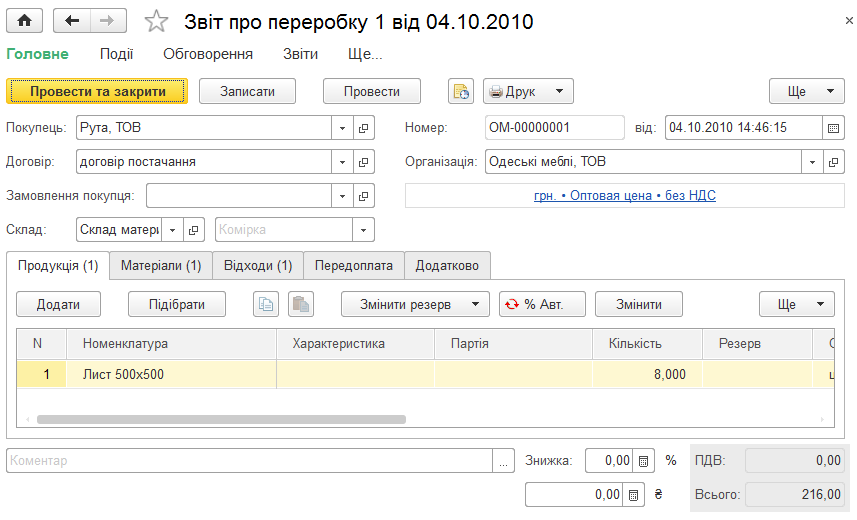The height and width of the screenshot is (520, 857).
Task: Switch to the Відходи (1) tab
Action: pyautogui.click(x=258, y=266)
